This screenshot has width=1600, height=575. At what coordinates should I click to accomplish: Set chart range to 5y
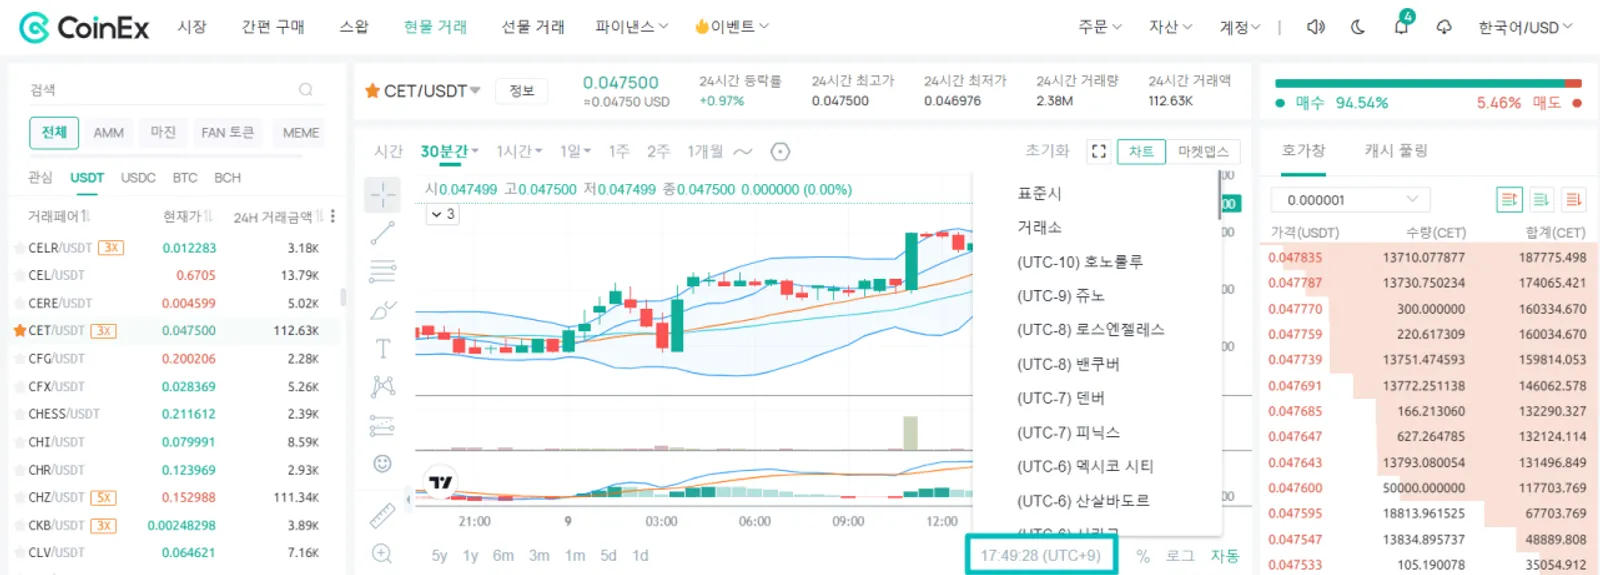click(439, 556)
